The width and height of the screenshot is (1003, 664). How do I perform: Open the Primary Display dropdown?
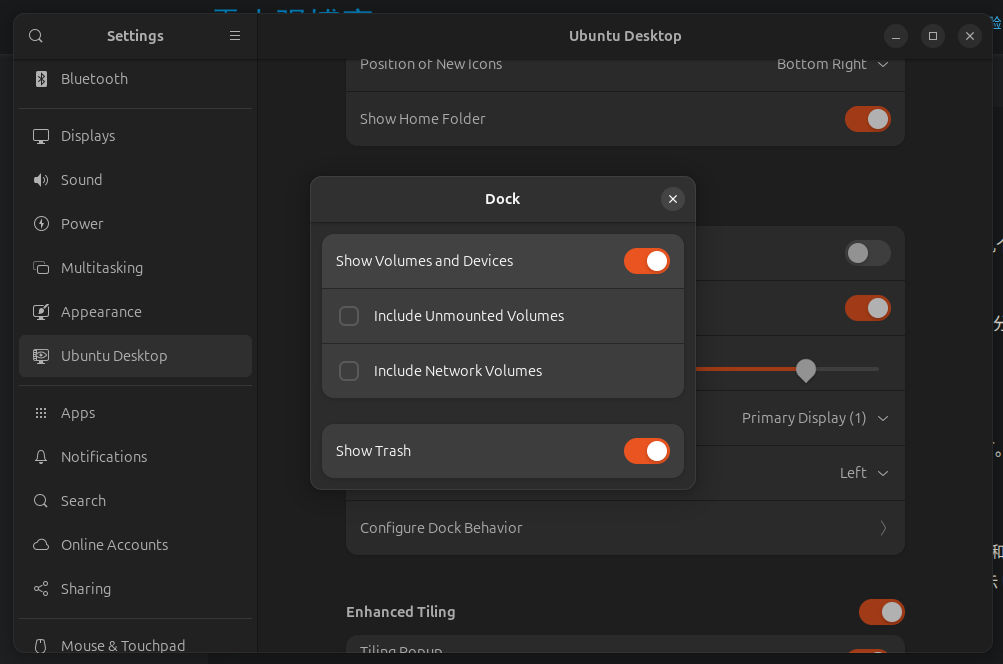pos(814,418)
